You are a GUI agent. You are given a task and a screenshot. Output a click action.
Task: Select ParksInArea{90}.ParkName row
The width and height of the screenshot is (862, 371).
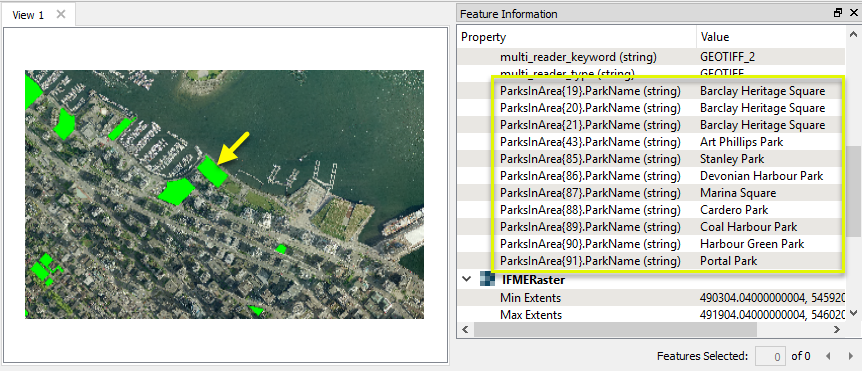651,244
